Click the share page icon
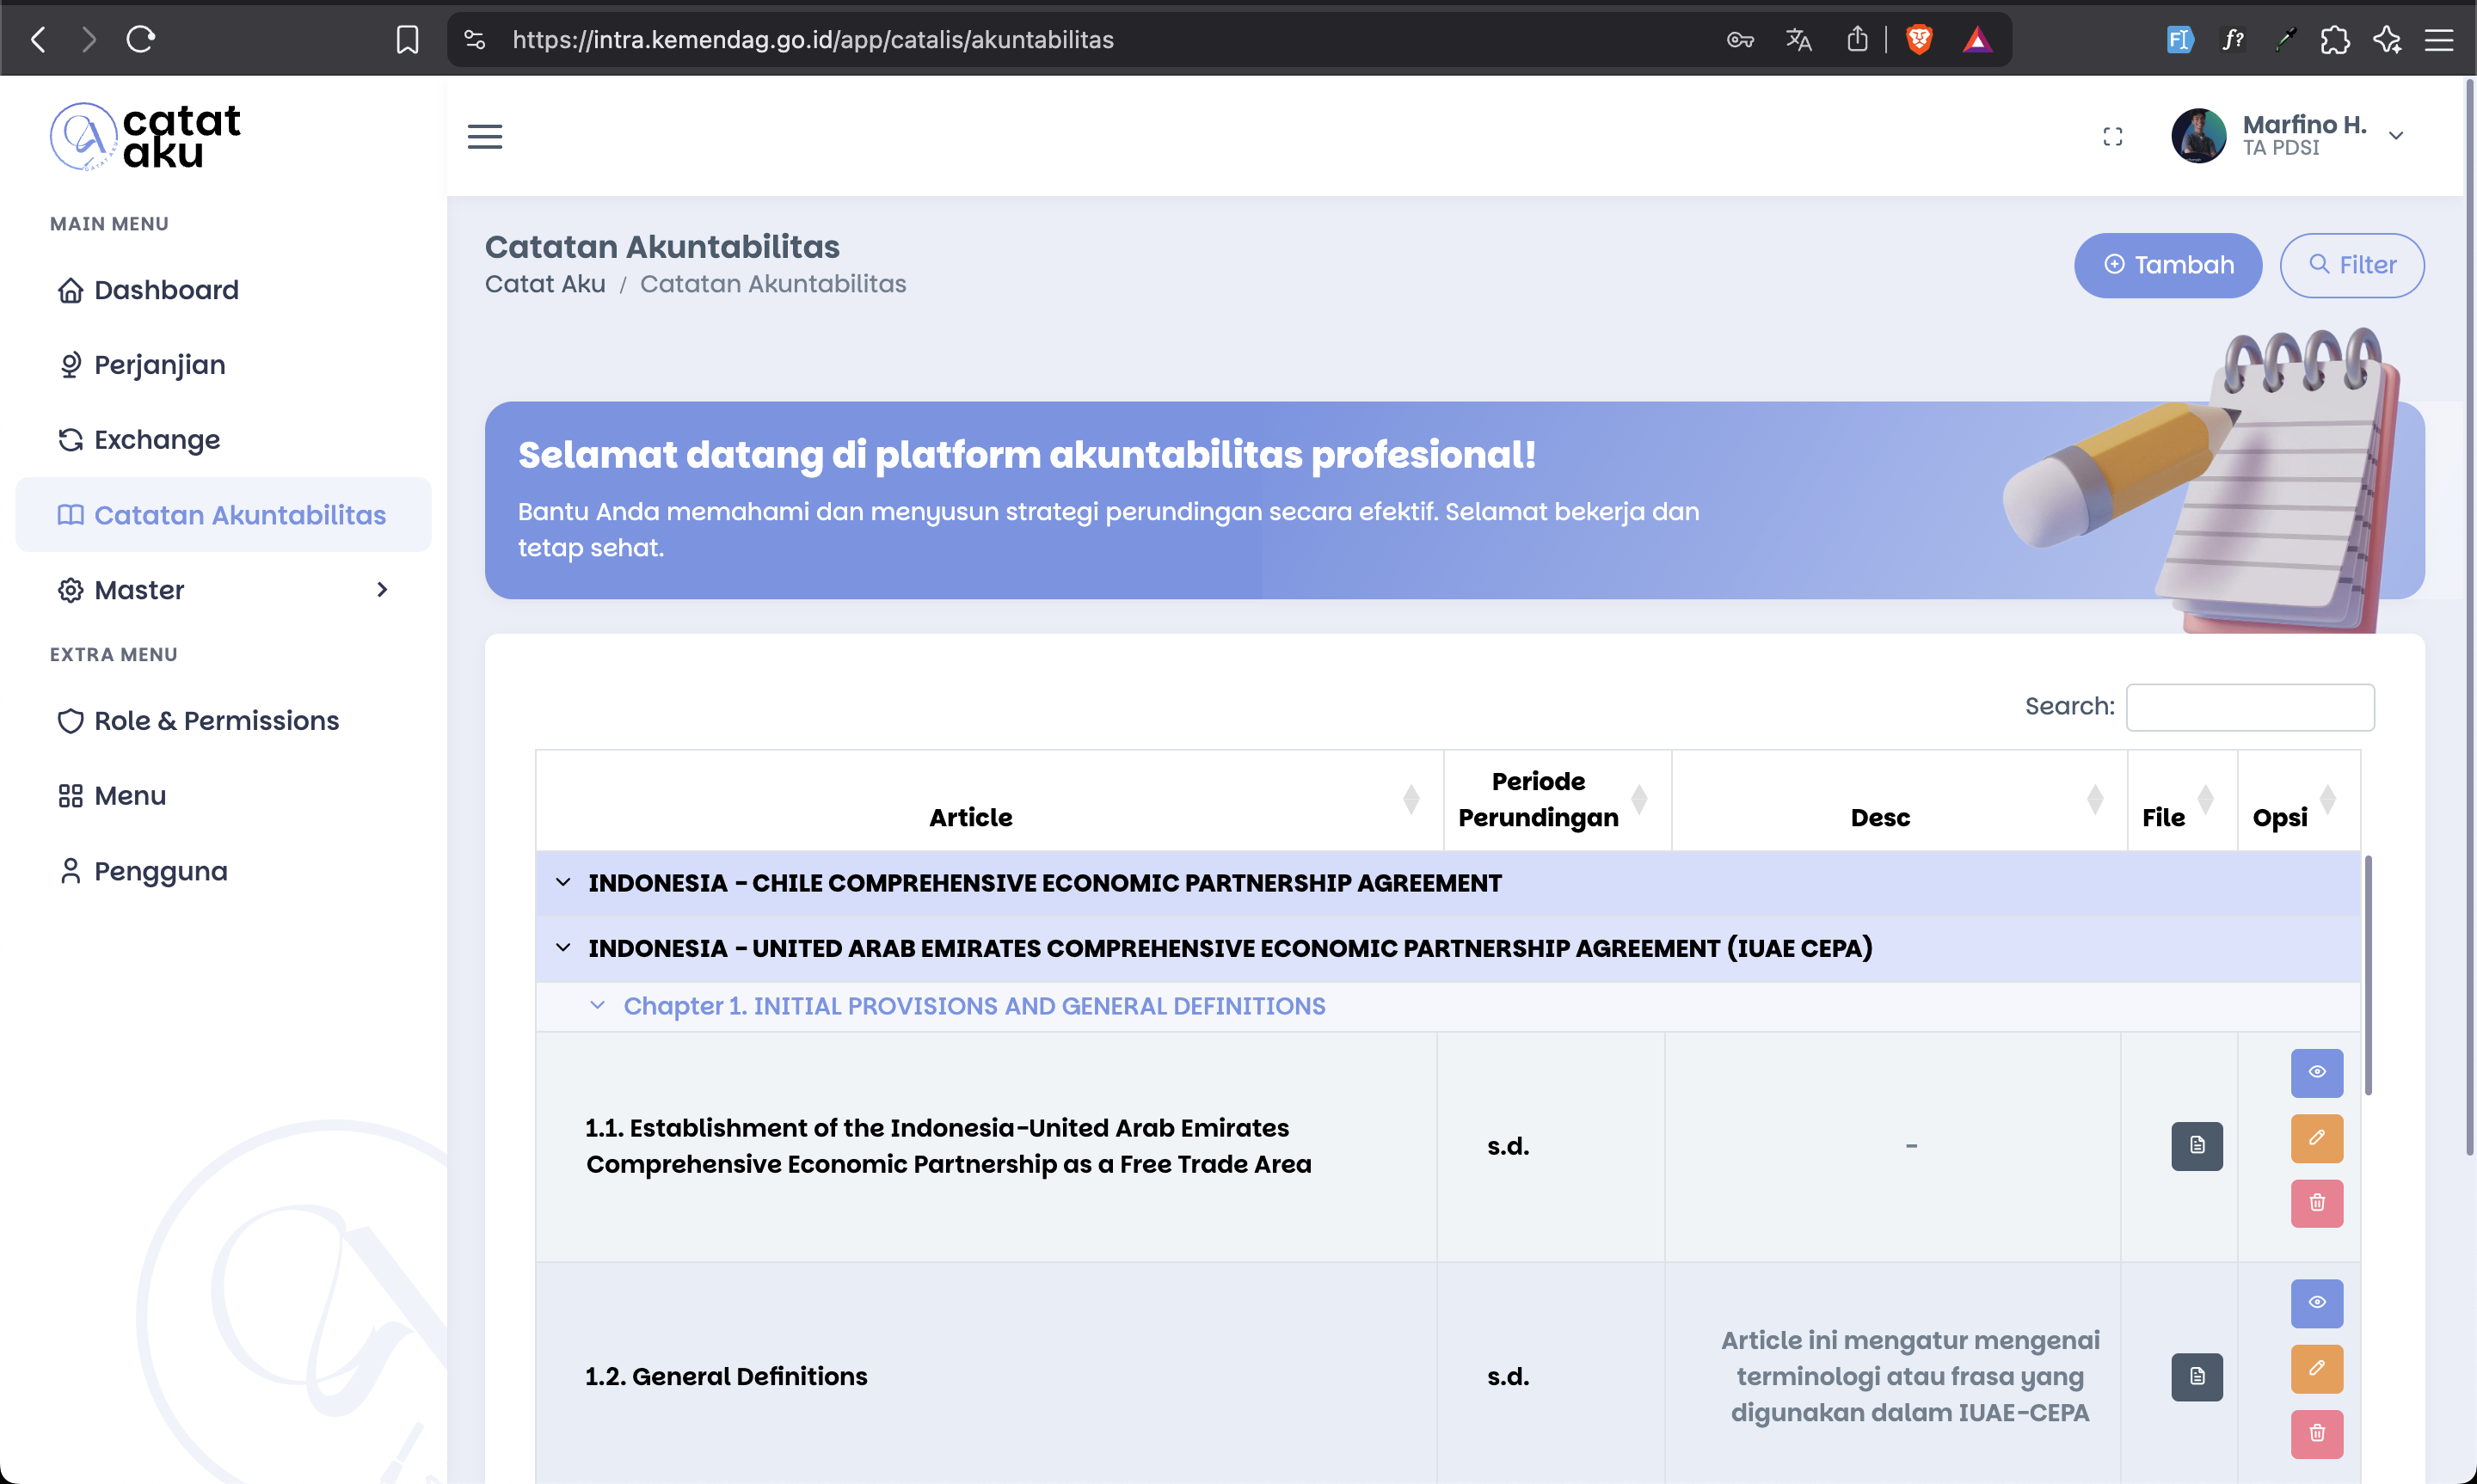2477x1484 pixels. tap(1857, 39)
